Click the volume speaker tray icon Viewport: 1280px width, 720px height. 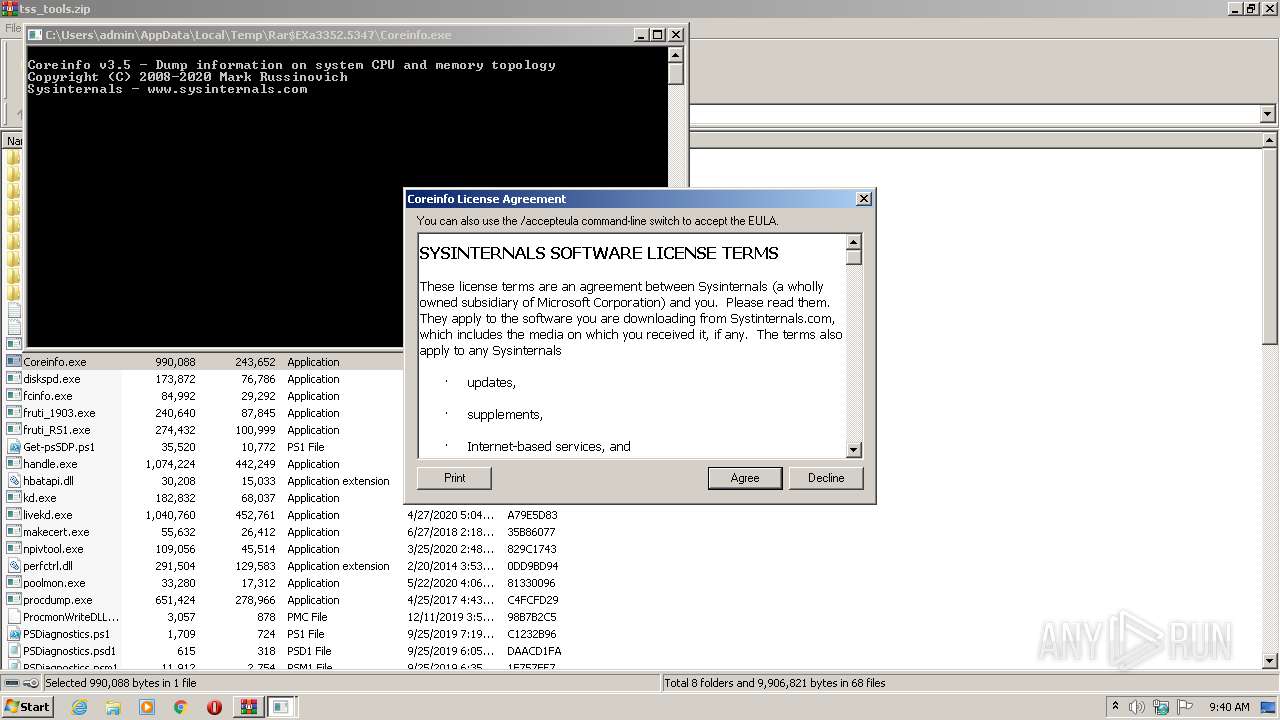(x=1138, y=707)
